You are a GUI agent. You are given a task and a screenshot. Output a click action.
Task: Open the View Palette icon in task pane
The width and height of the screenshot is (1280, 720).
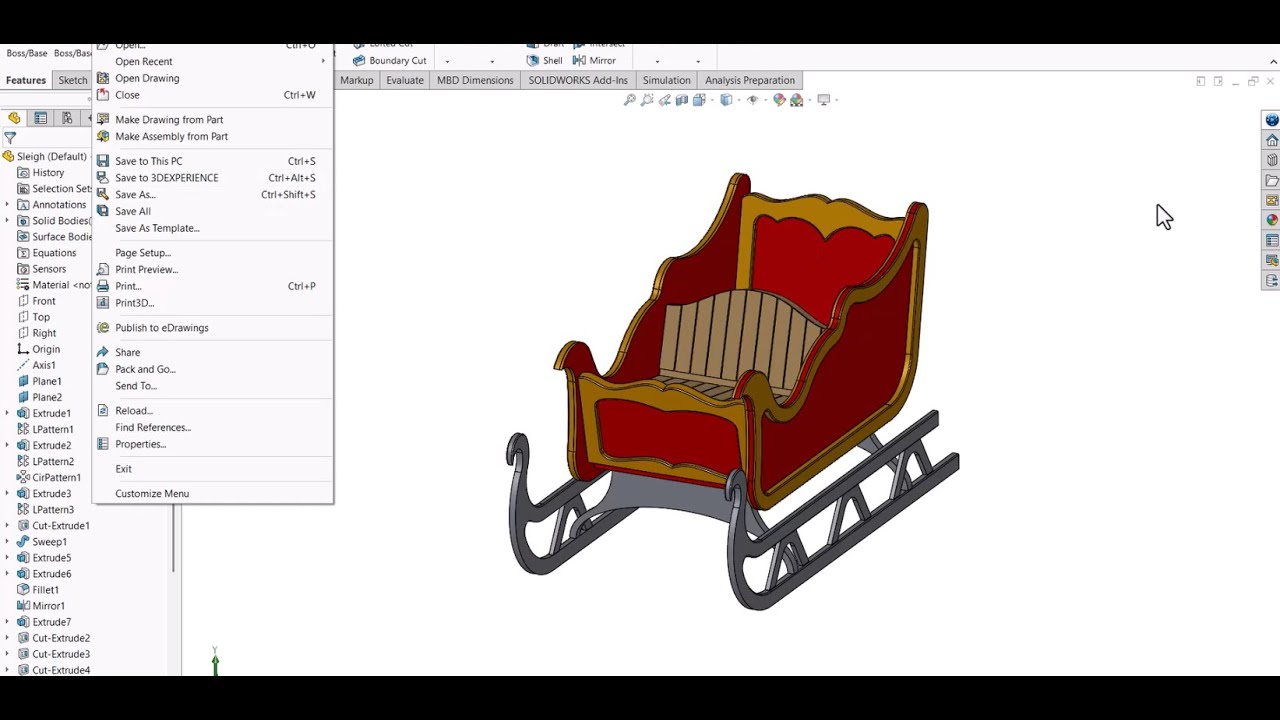(1272, 200)
